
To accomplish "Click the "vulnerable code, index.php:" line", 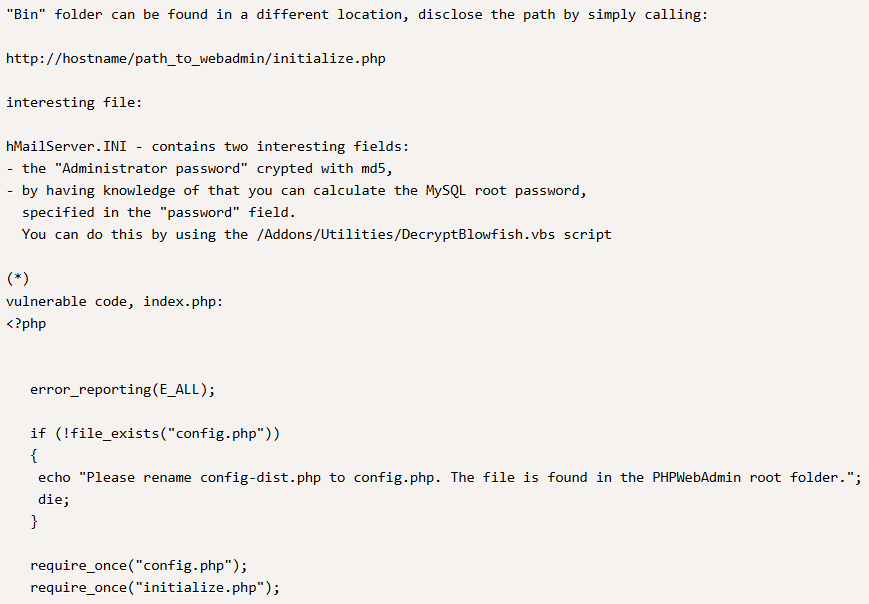I will tap(115, 301).
